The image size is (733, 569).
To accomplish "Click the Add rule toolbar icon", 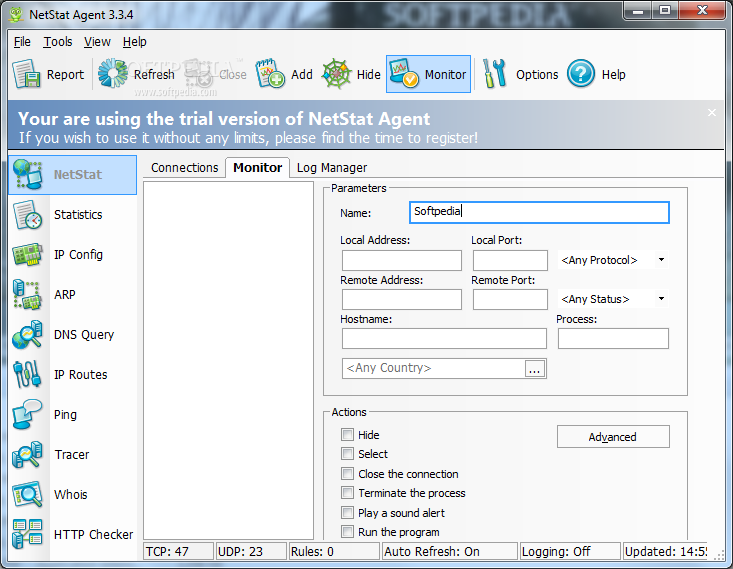I will click(270, 73).
